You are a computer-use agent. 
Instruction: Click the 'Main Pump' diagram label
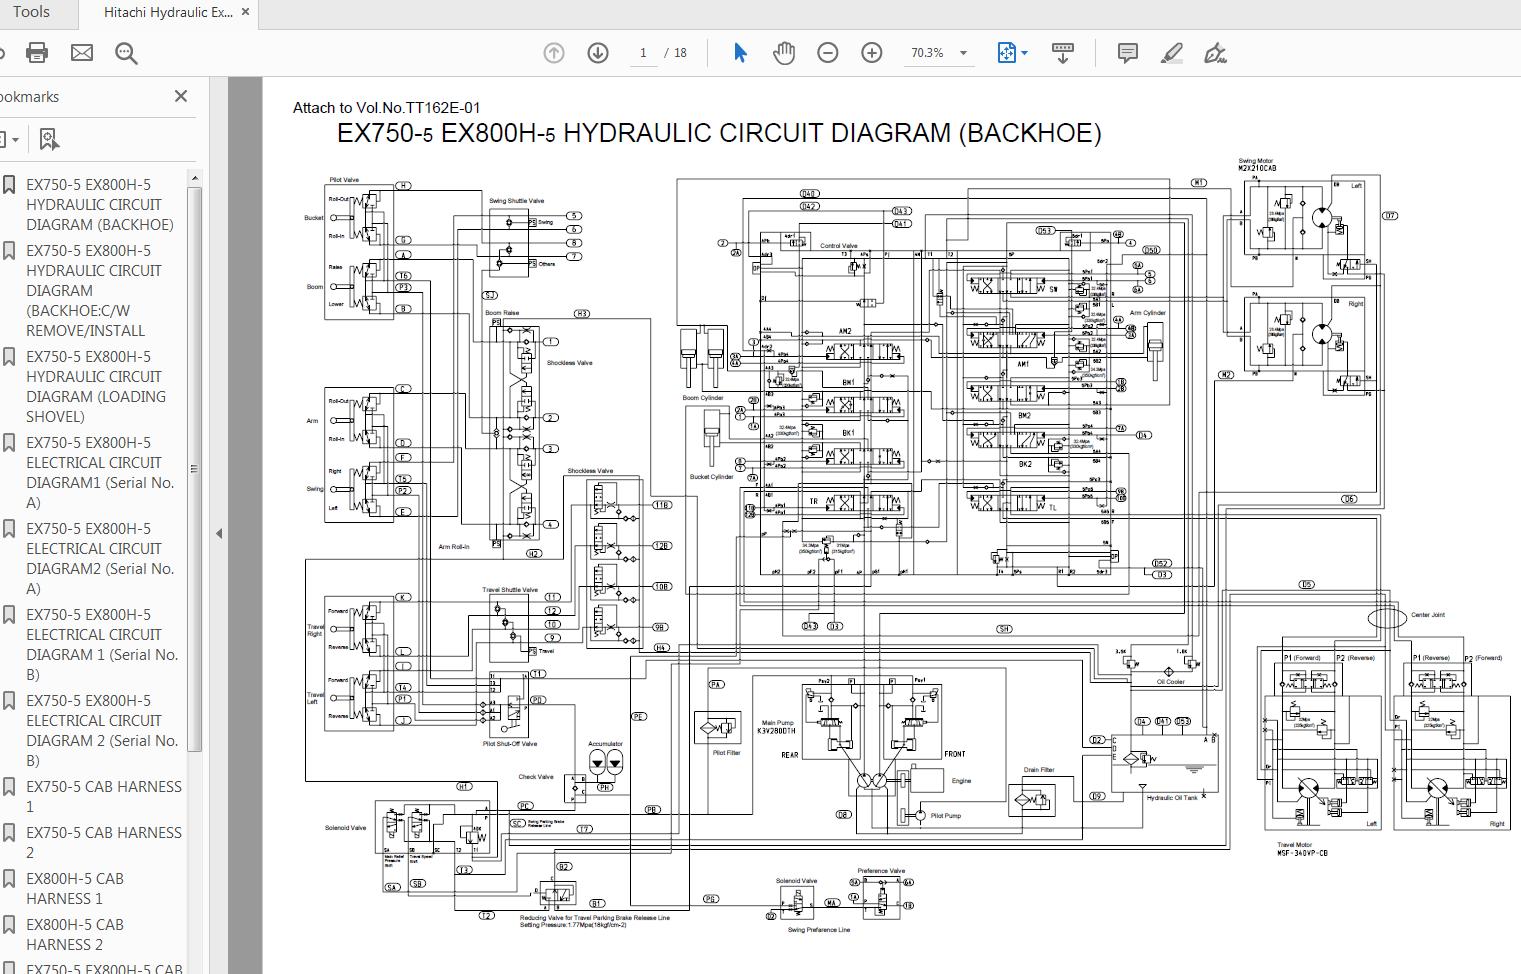click(x=777, y=723)
